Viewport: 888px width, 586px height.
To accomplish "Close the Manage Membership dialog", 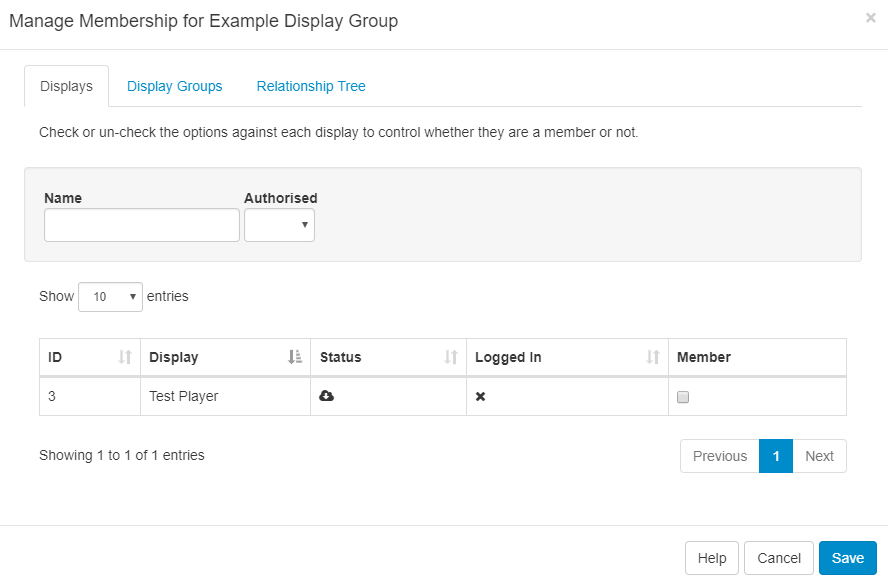I will (x=870, y=17).
